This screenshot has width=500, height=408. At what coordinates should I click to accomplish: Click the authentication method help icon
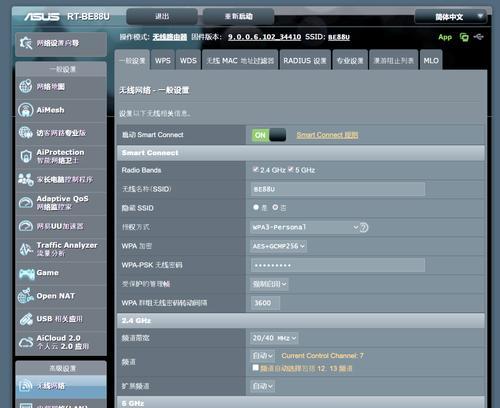(364, 227)
